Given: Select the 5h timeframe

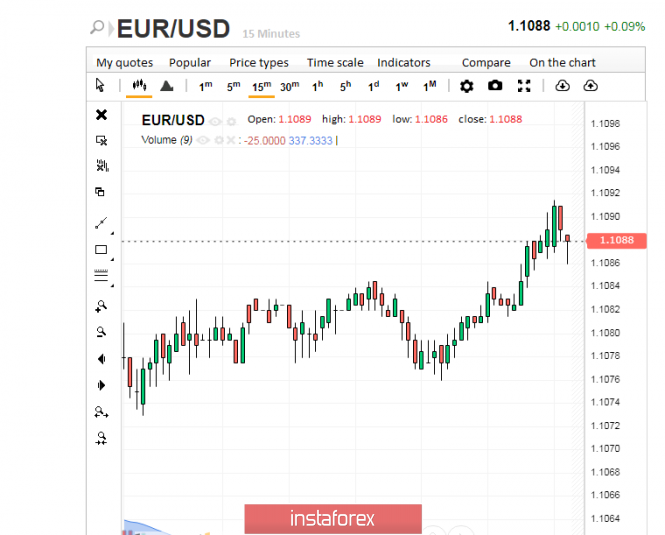Looking at the screenshot, I should [x=345, y=86].
